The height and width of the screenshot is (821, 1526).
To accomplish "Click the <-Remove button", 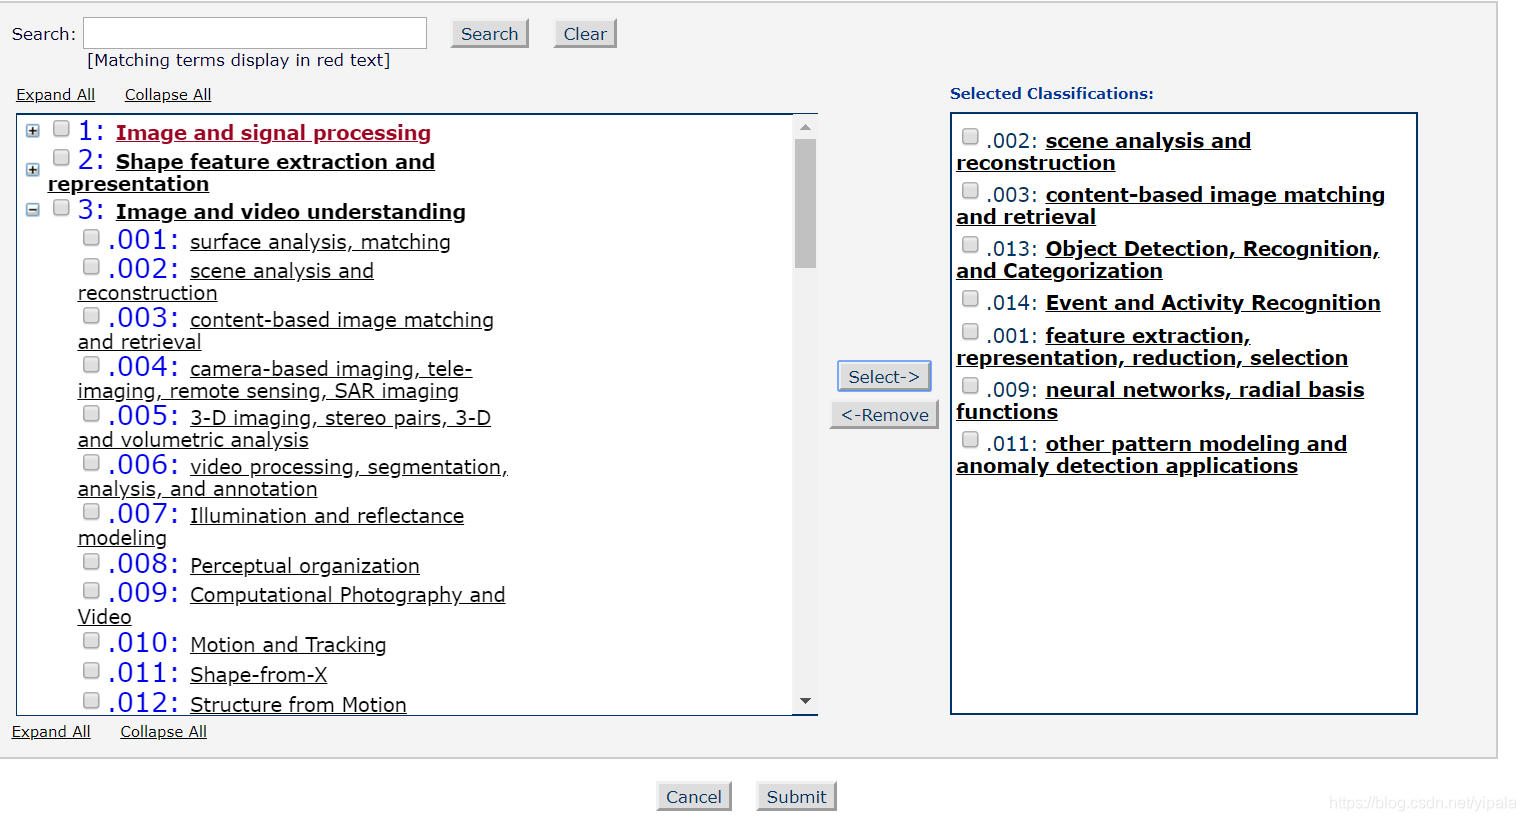I will (884, 415).
